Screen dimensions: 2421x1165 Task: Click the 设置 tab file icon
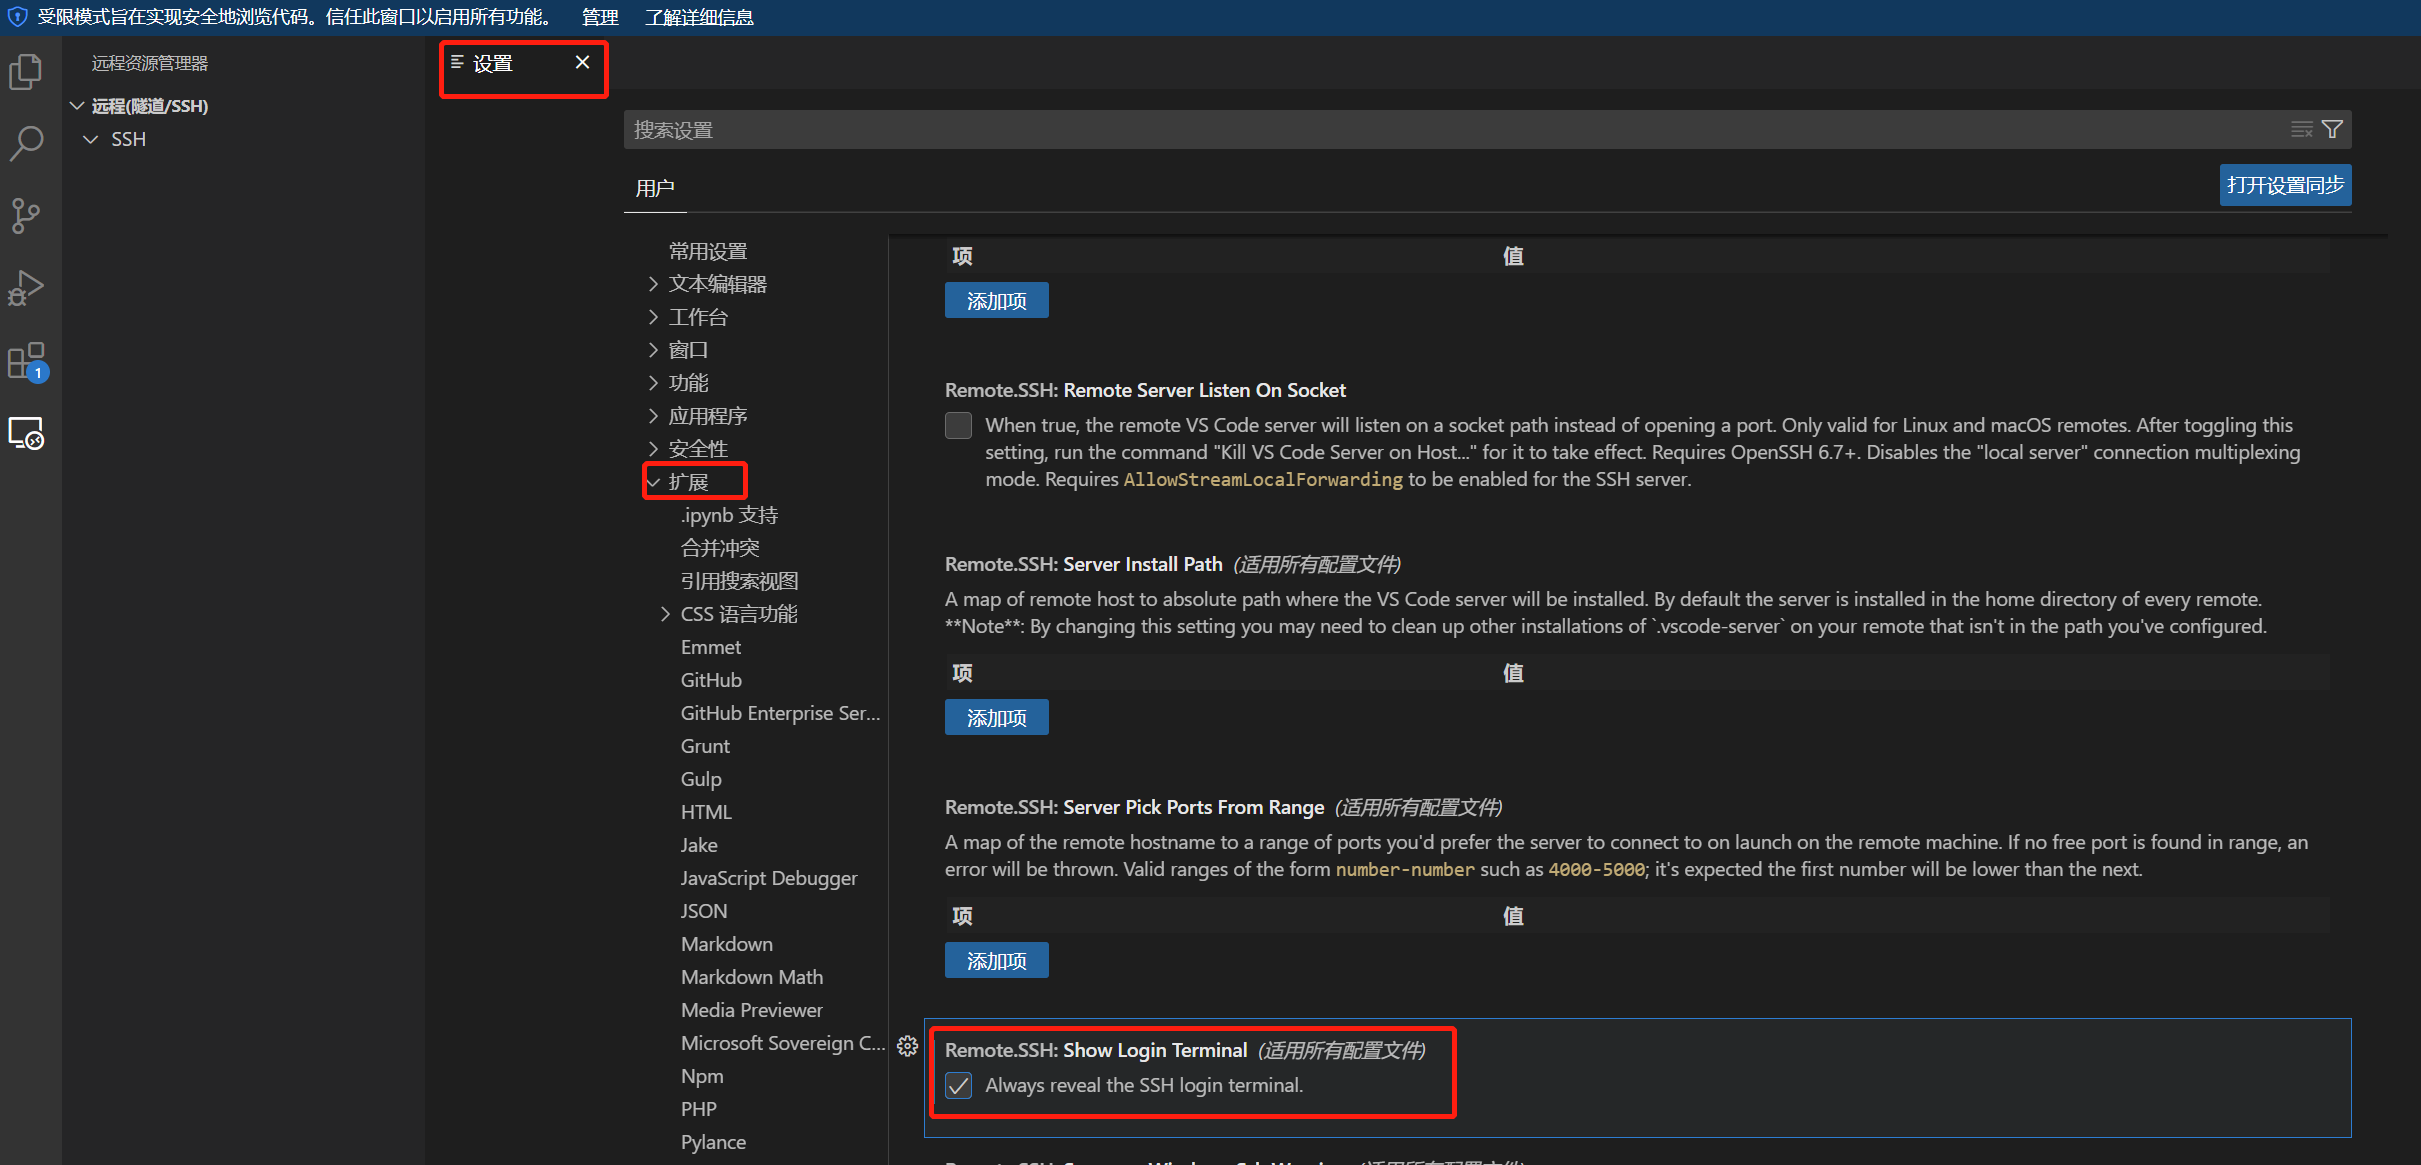457,63
